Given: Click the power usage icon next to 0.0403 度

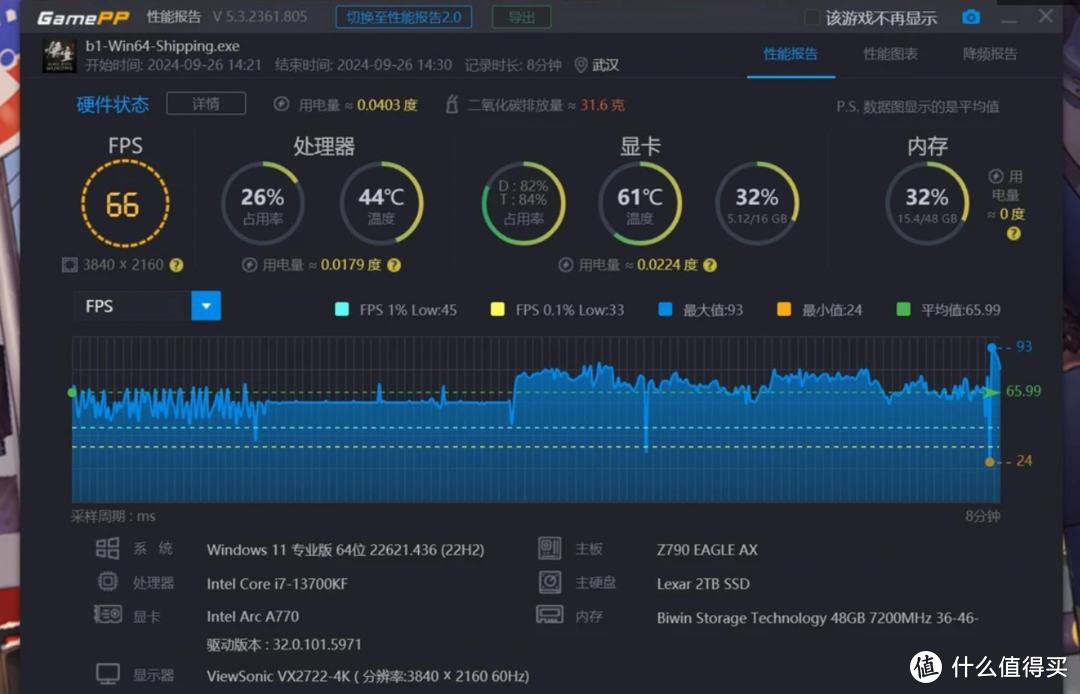Looking at the screenshot, I should pyautogui.click(x=281, y=104).
